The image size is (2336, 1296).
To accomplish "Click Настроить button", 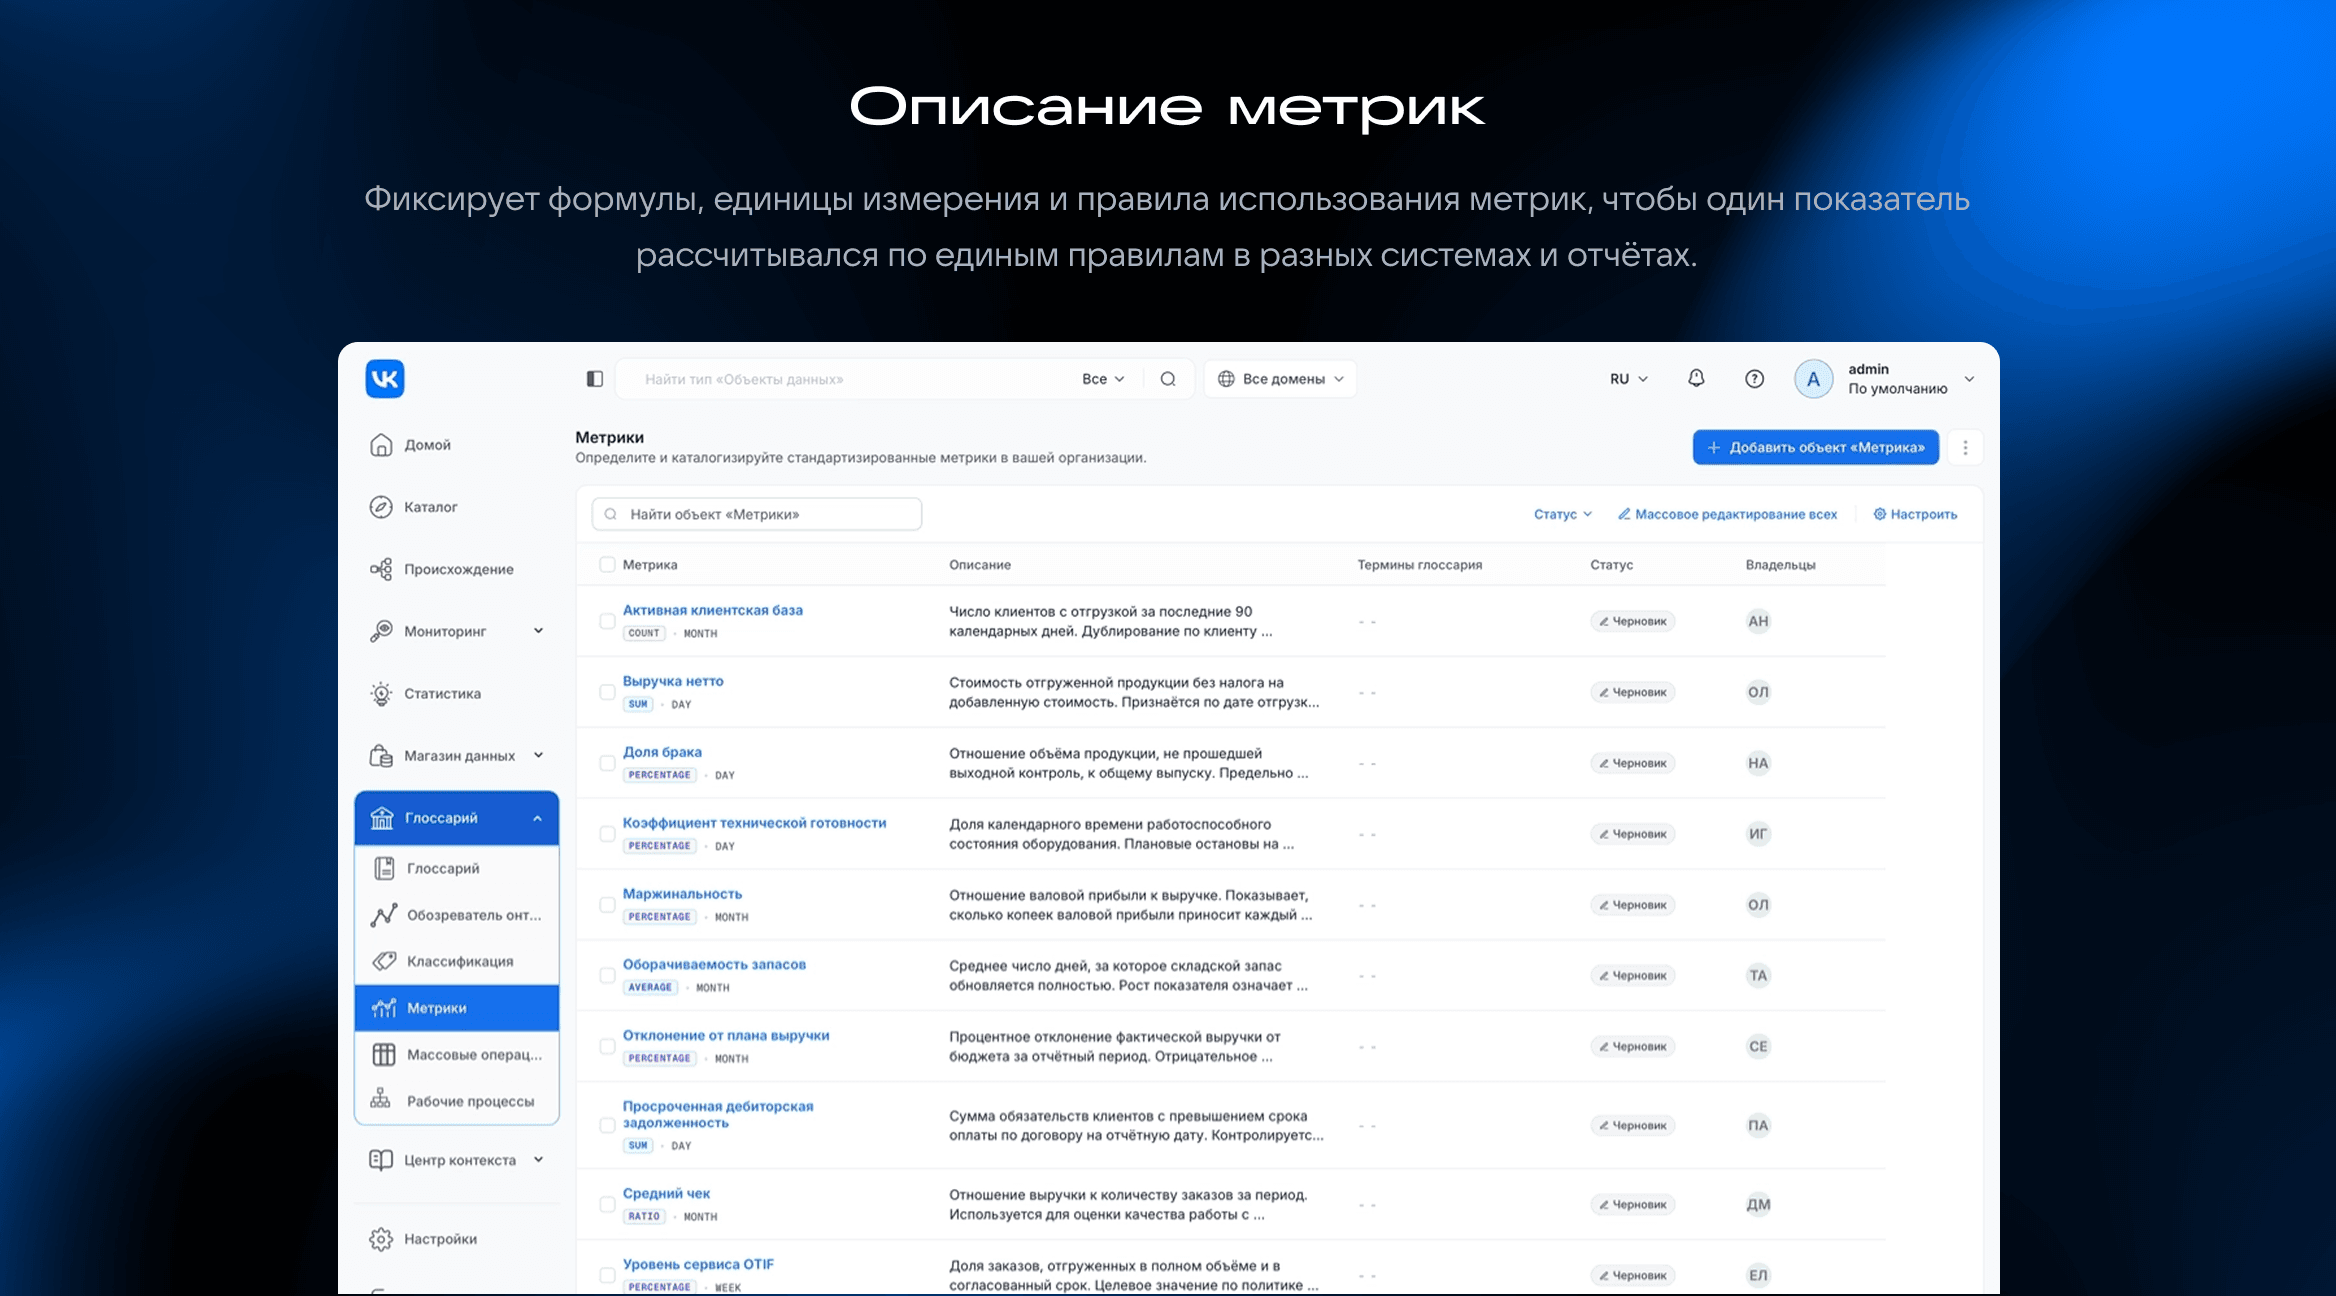I will tap(1915, 514).
